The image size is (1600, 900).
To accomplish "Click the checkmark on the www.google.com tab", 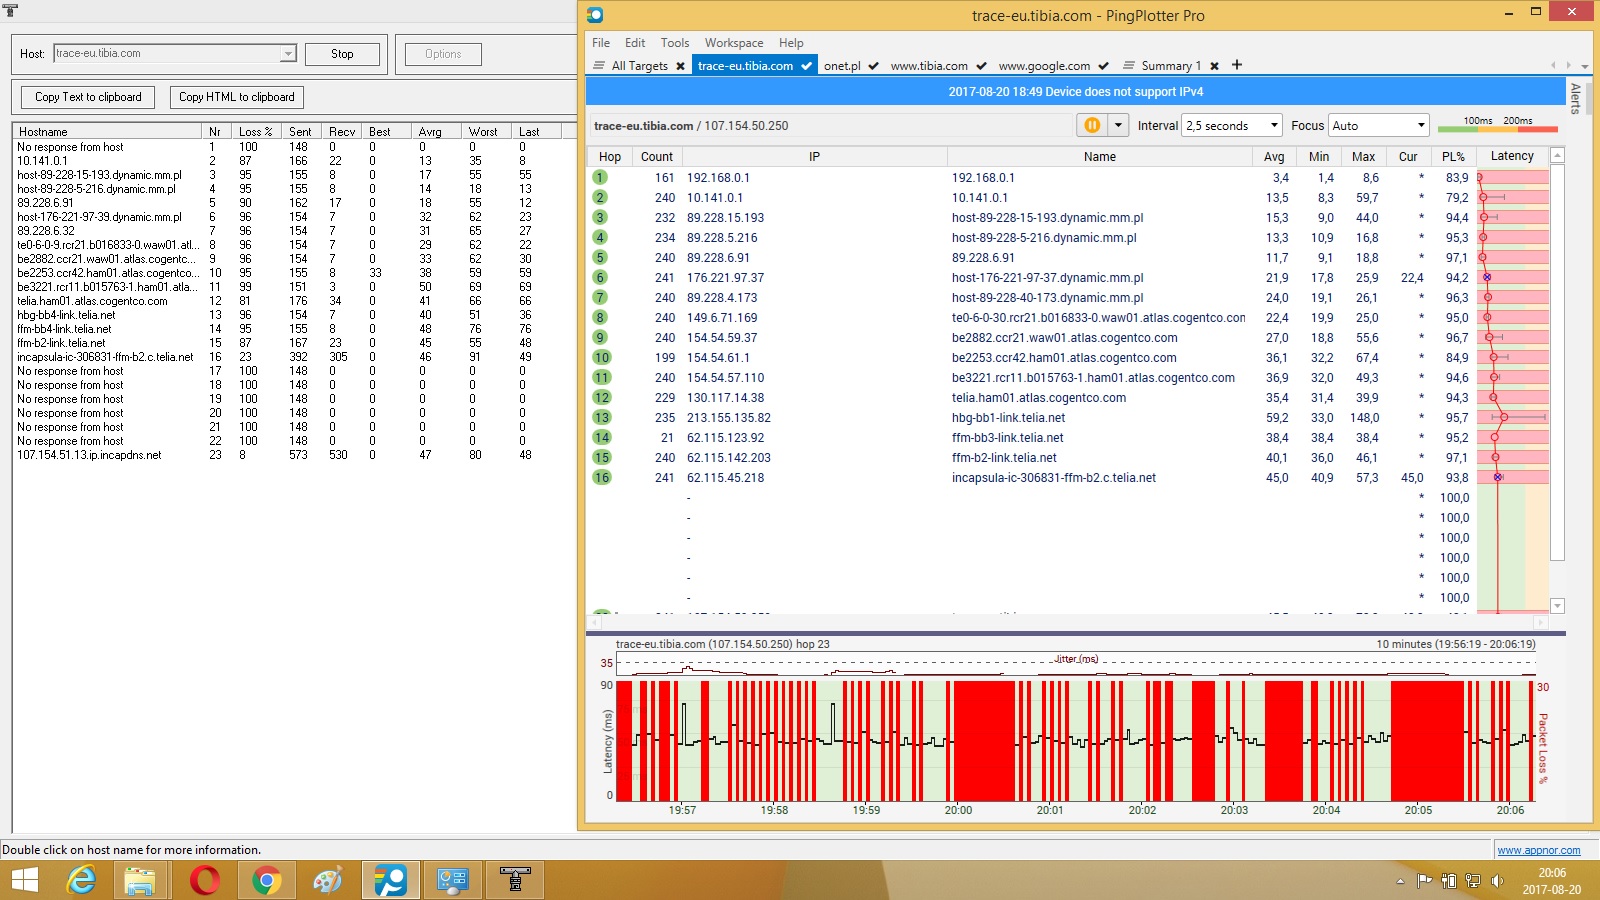I will pos(1103,66).
